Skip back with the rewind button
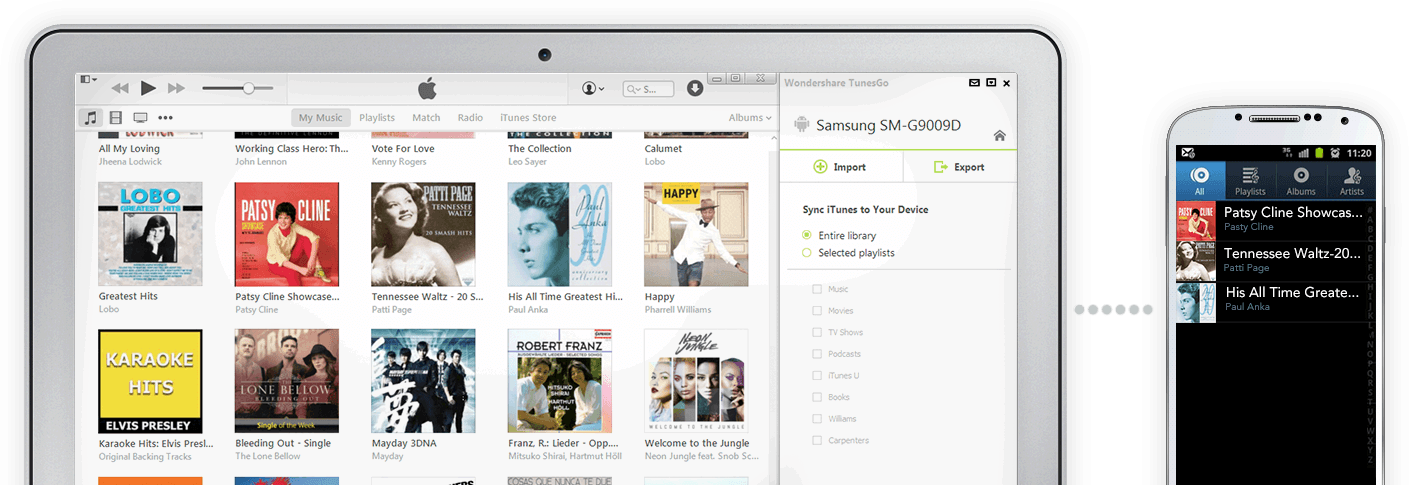The width and height of the screenshot is (1409, 485). coord(120,88)
